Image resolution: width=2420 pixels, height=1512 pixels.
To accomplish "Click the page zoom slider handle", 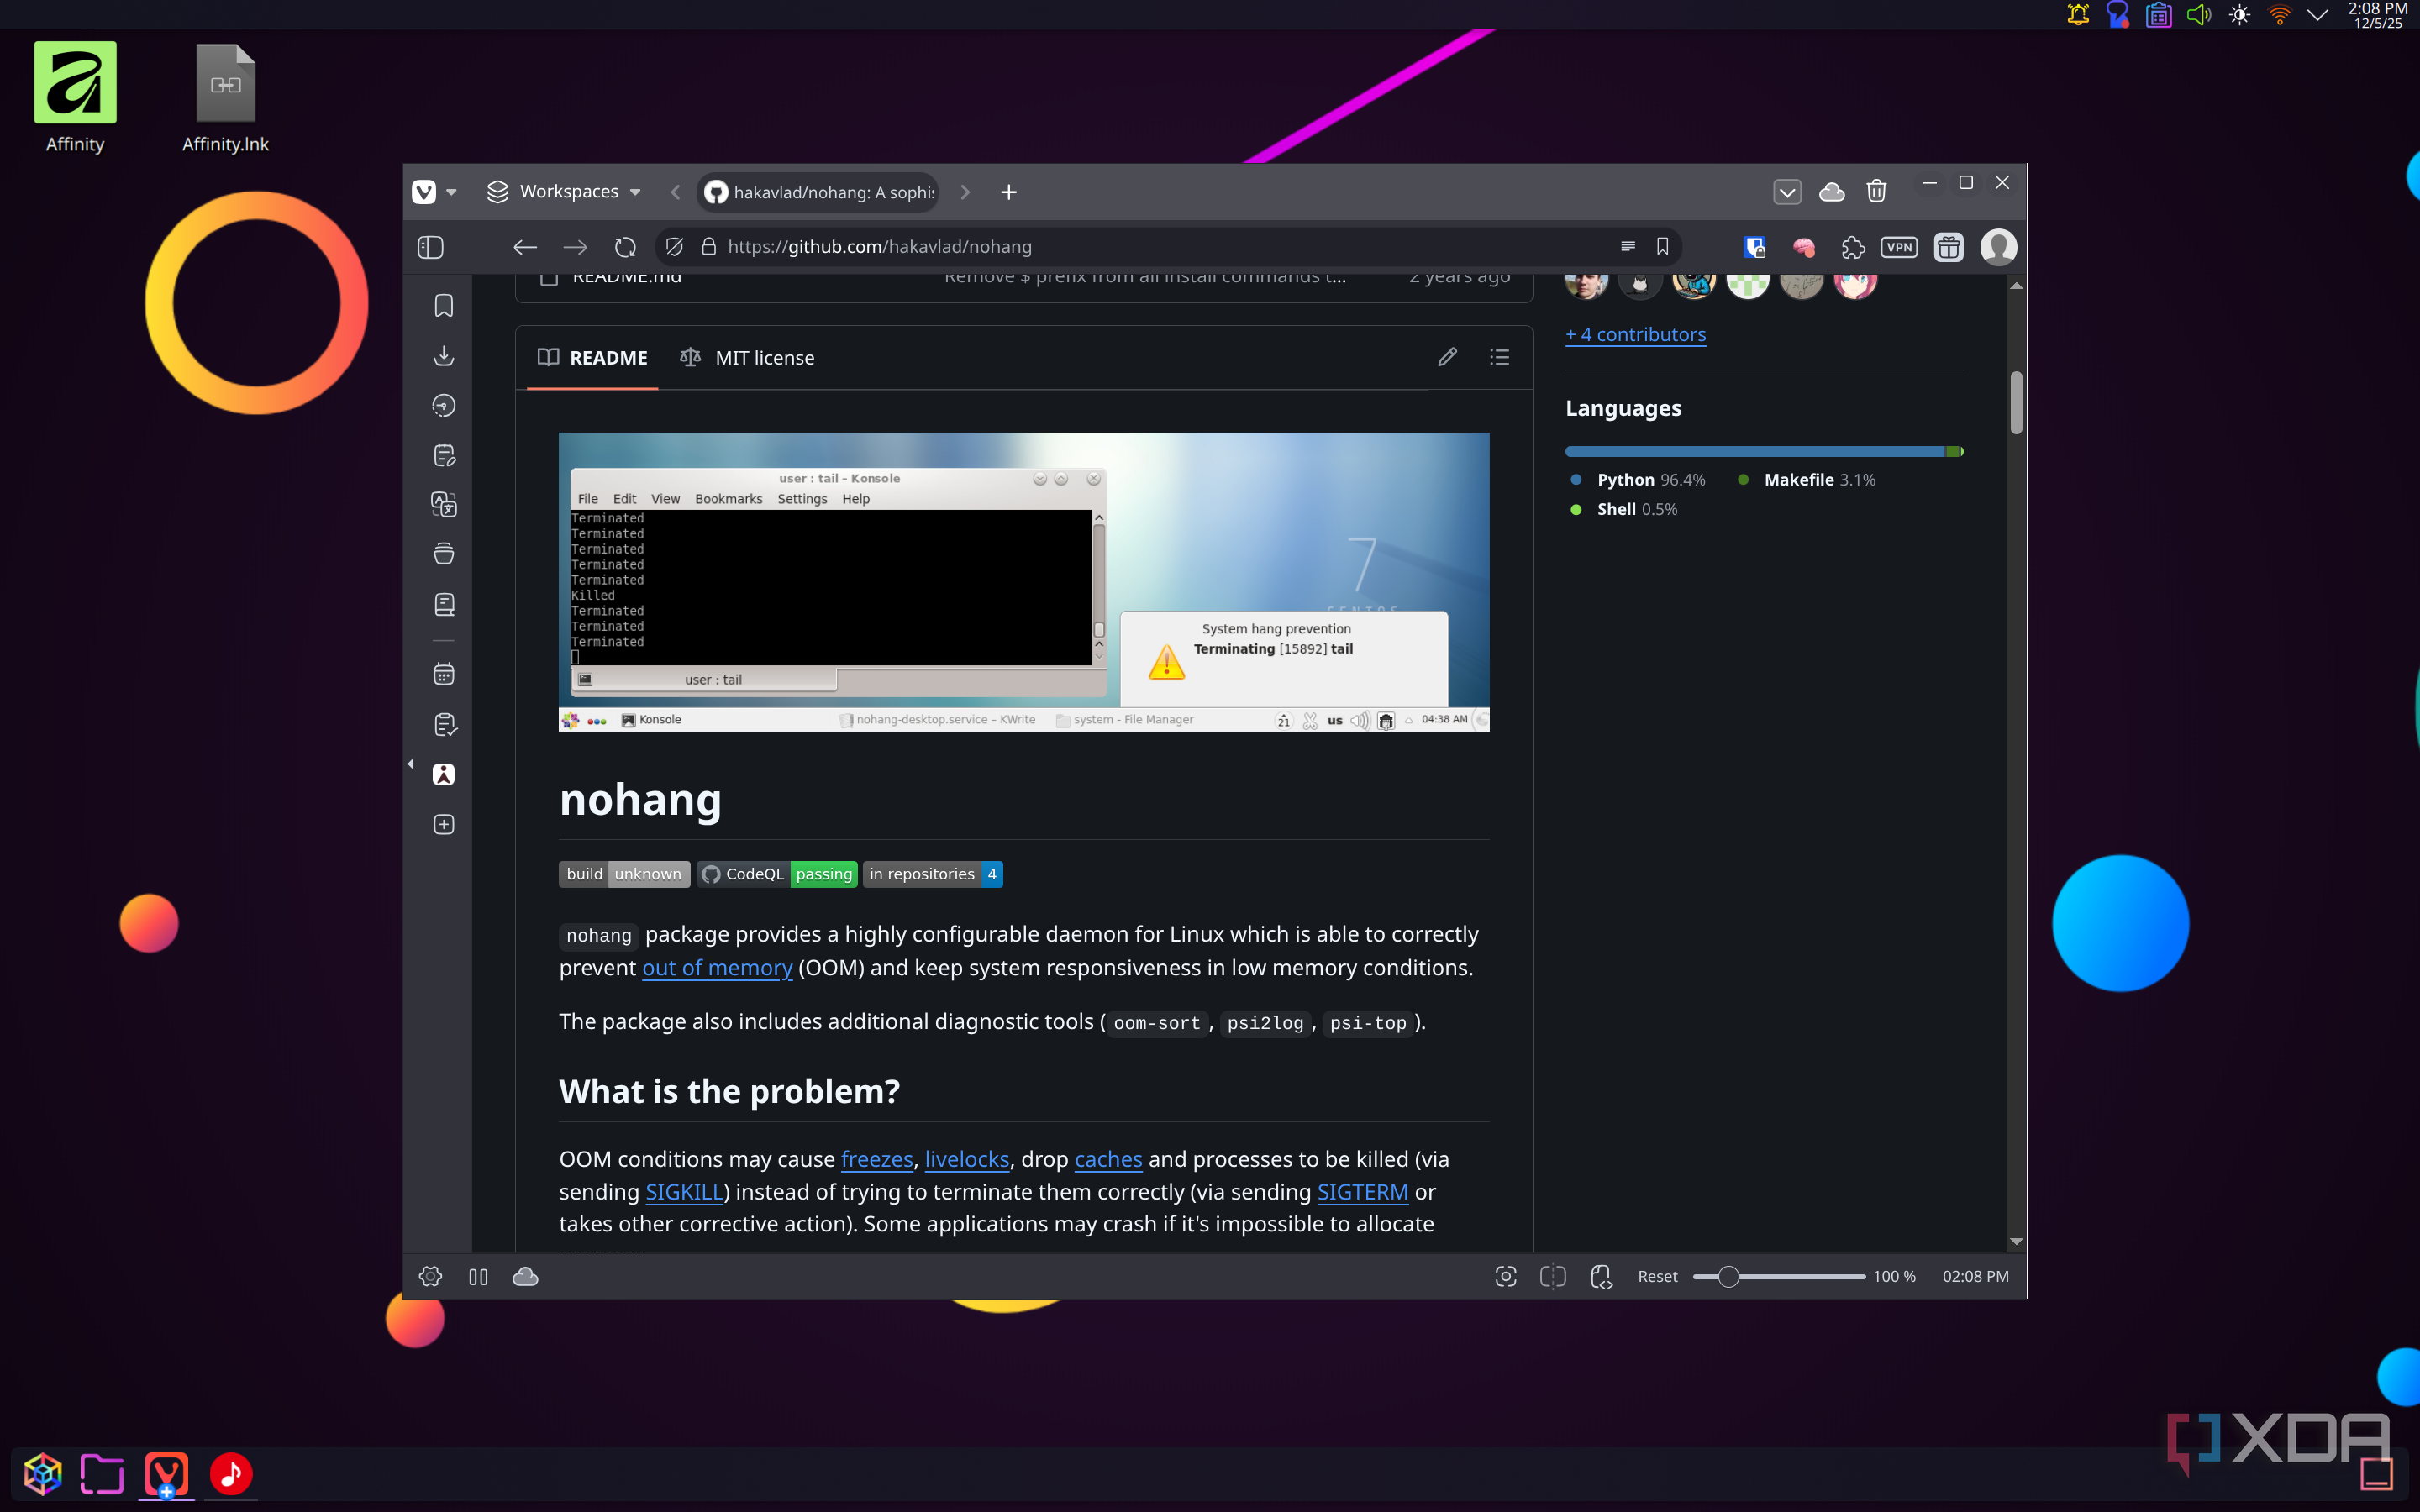I will pyautogui.click(x=1728, y=1277).
